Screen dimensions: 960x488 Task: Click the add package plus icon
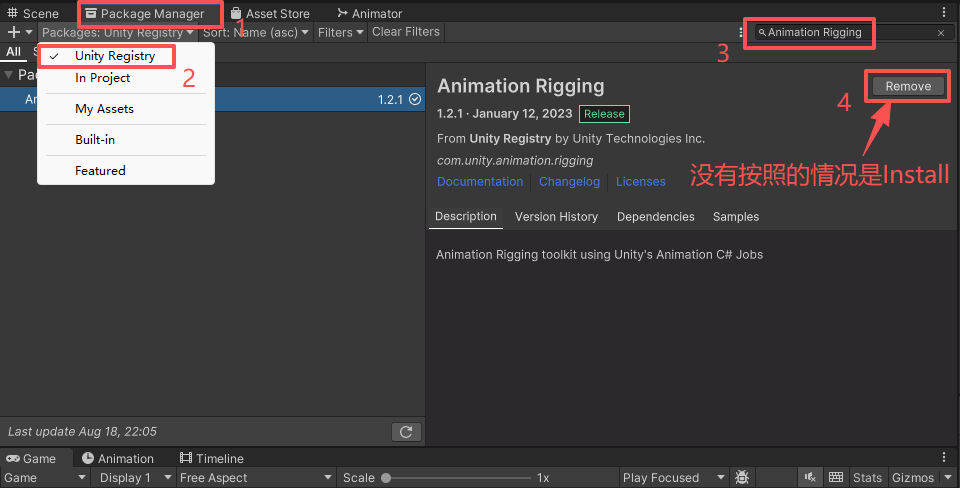tap(14, 32)
